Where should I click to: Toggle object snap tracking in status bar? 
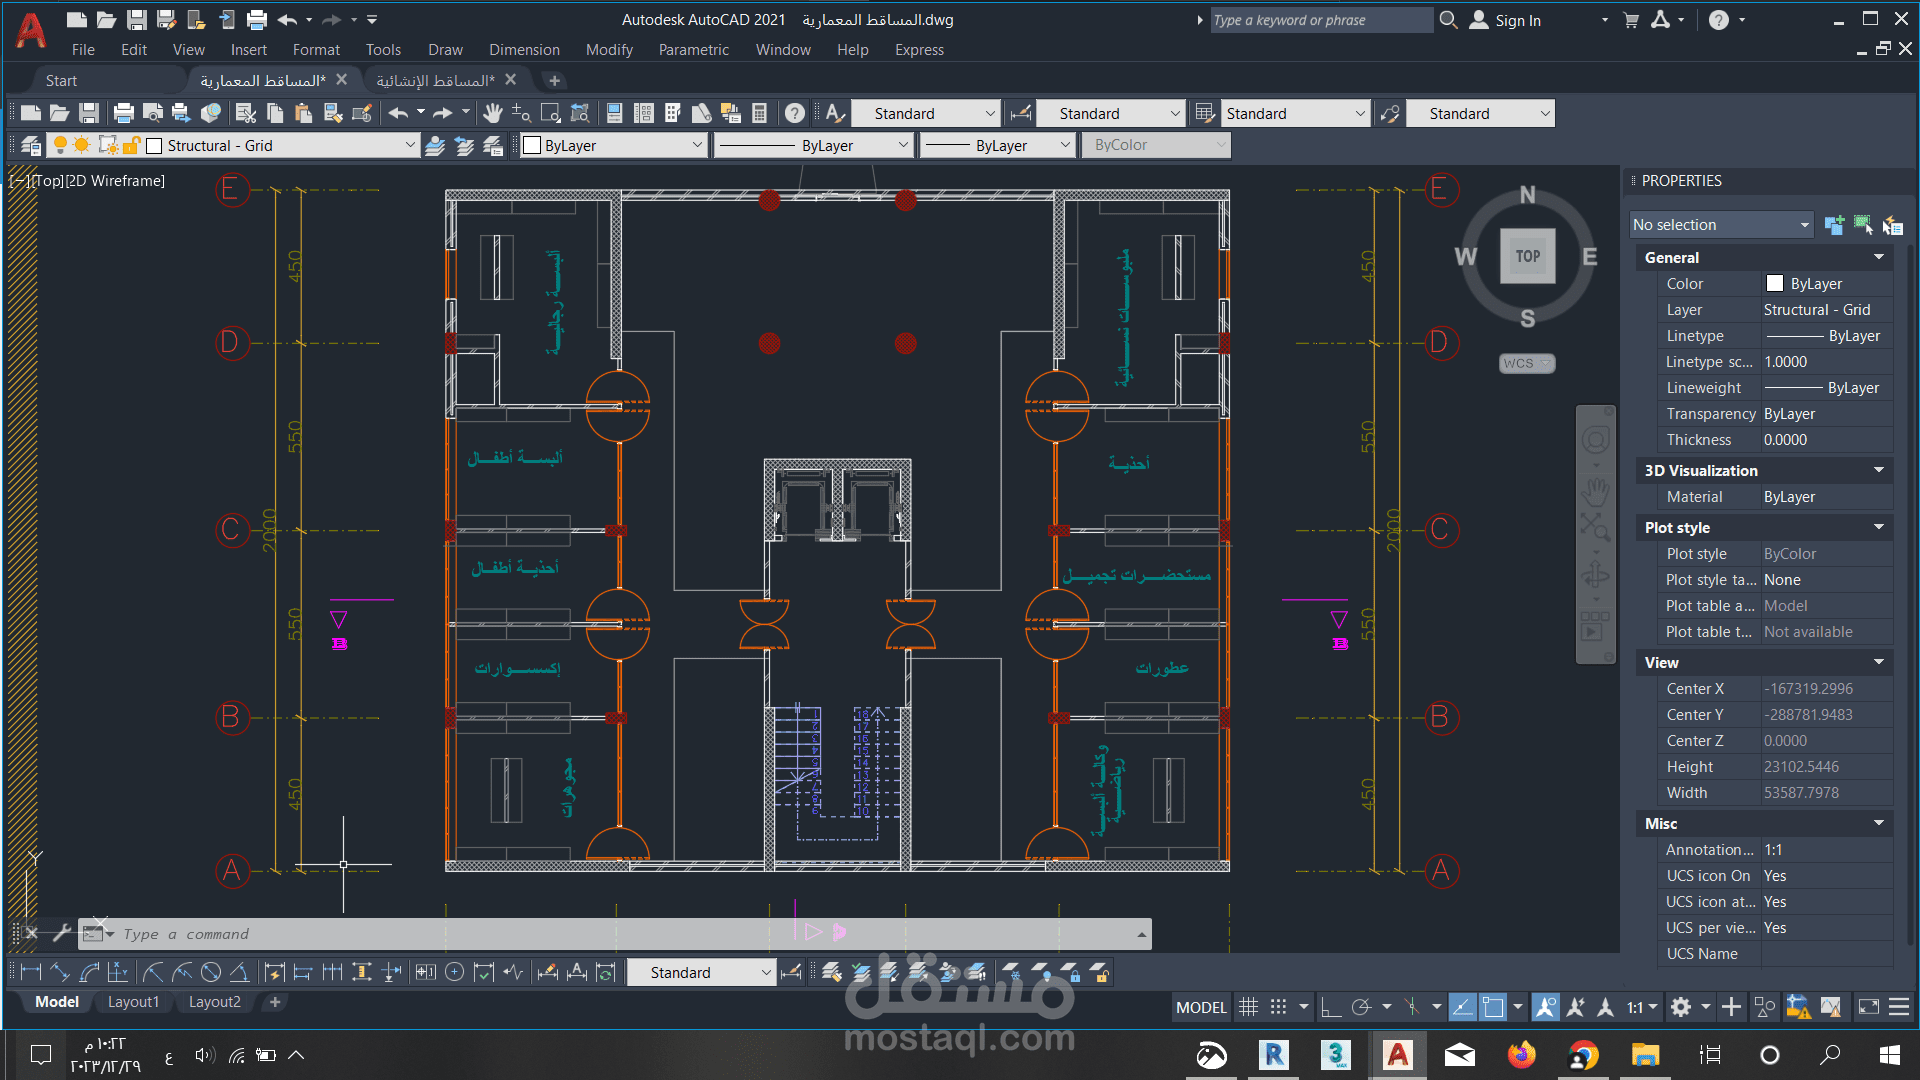click(x=1462, y=1008)
